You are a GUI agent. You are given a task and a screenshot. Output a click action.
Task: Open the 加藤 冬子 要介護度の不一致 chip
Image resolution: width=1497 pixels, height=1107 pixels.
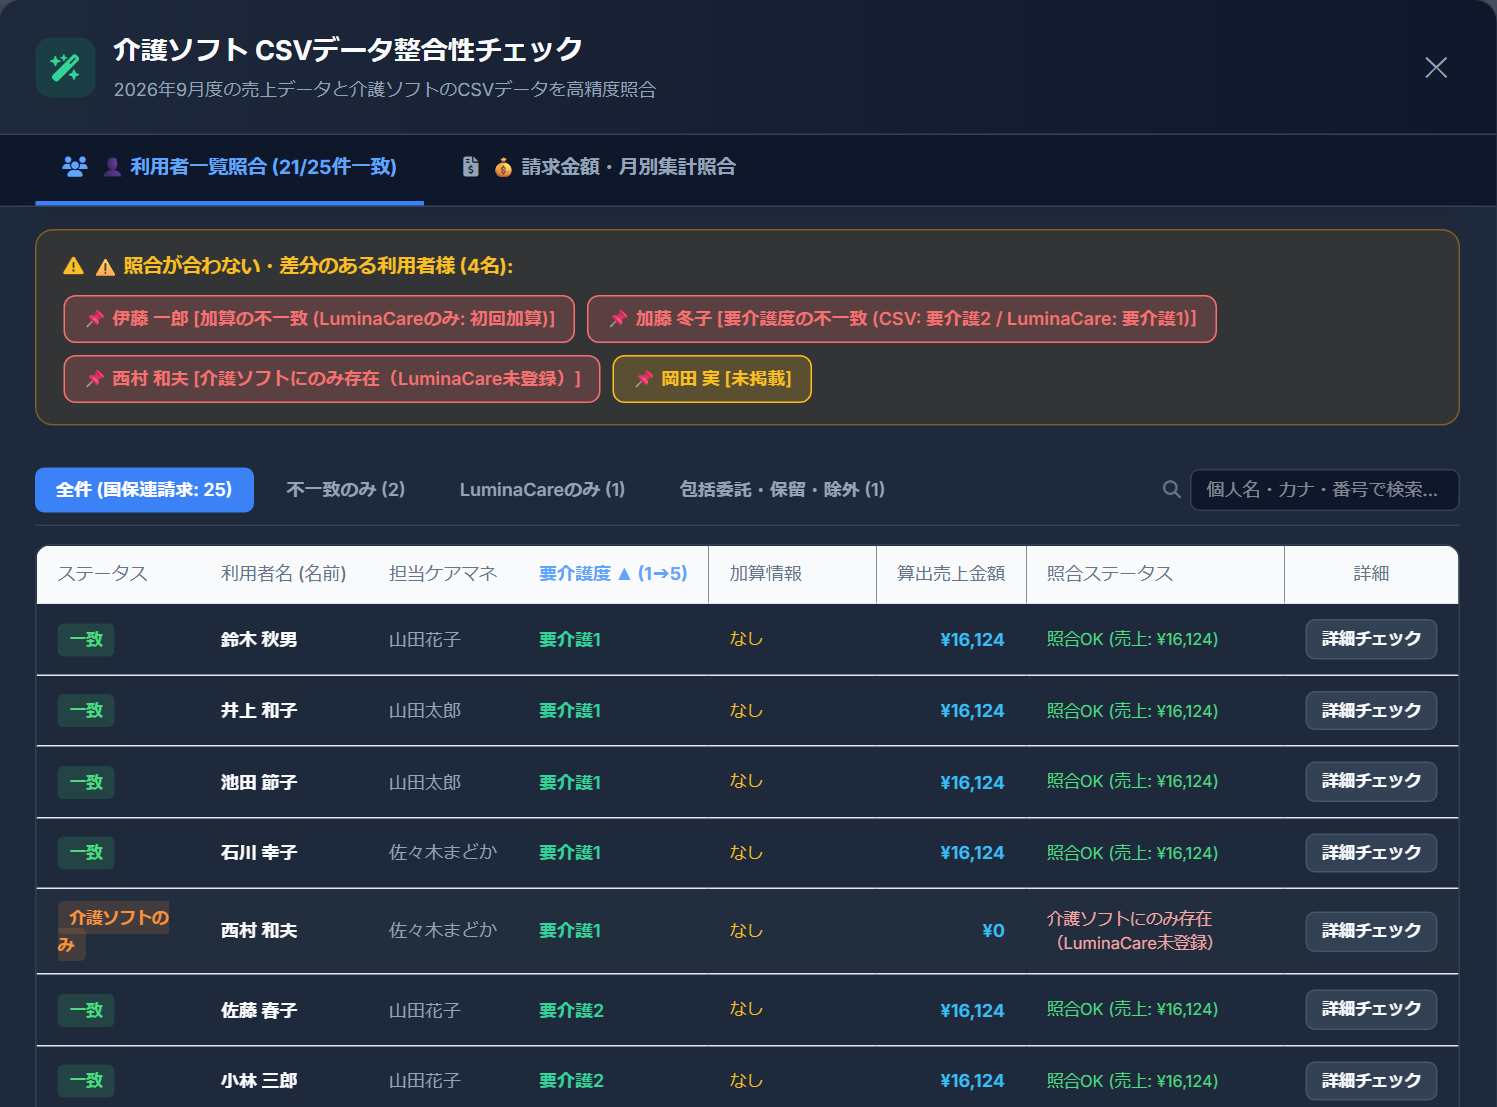pyautogui.click(x=902, y=319)
